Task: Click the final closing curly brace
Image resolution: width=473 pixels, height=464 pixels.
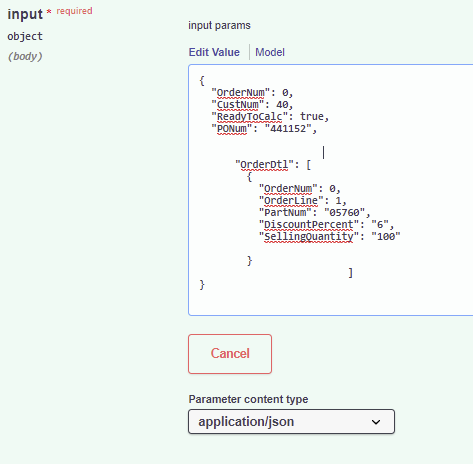Action: (202, 285)
